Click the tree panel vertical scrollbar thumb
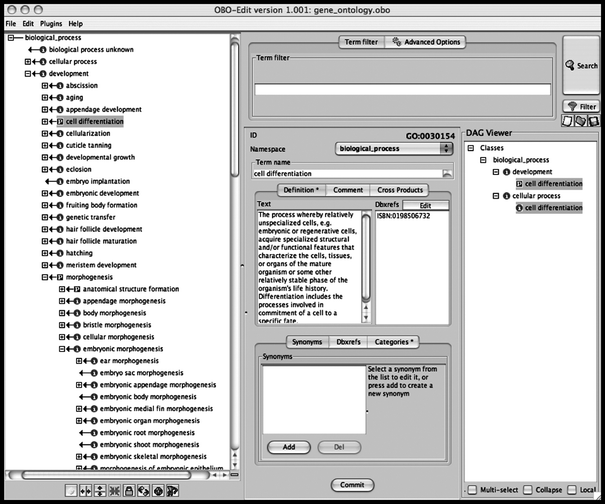Screen dimensions: 605x504 (x=234, y=109)
